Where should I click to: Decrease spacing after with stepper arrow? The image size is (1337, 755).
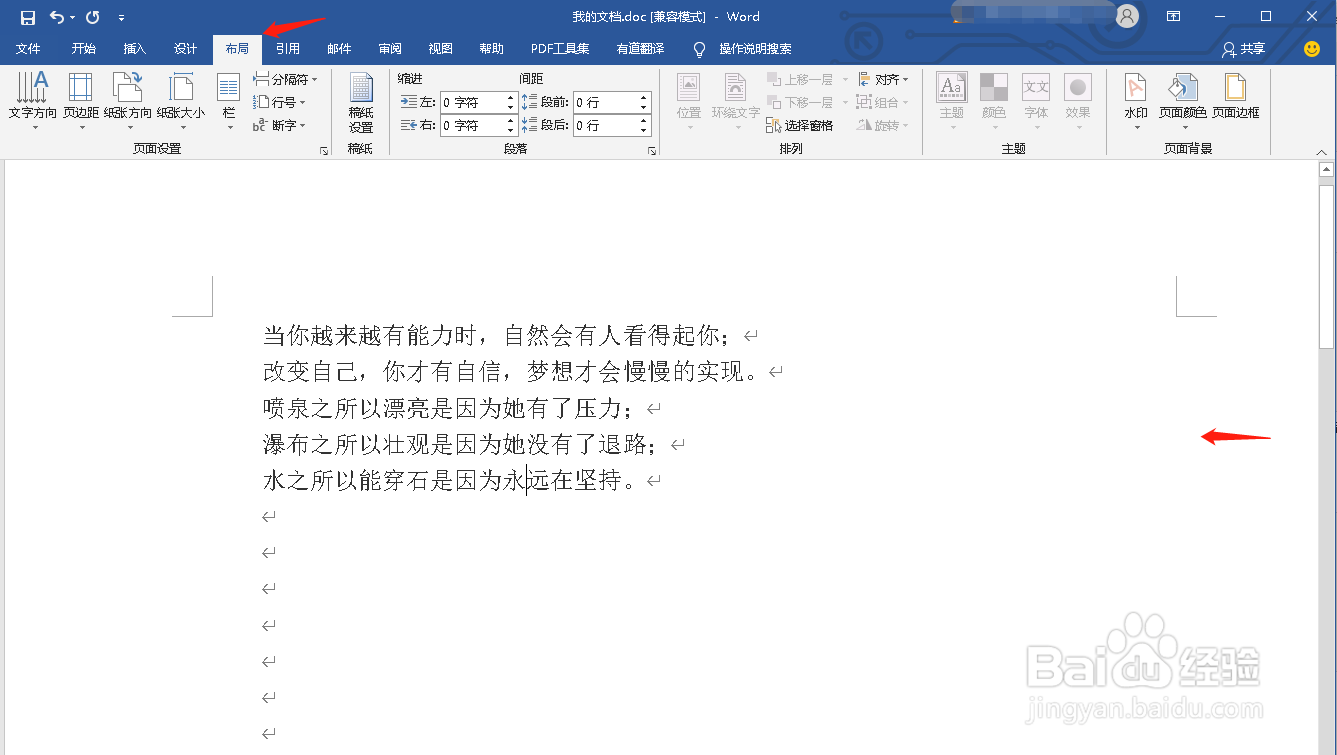point(644,131)
